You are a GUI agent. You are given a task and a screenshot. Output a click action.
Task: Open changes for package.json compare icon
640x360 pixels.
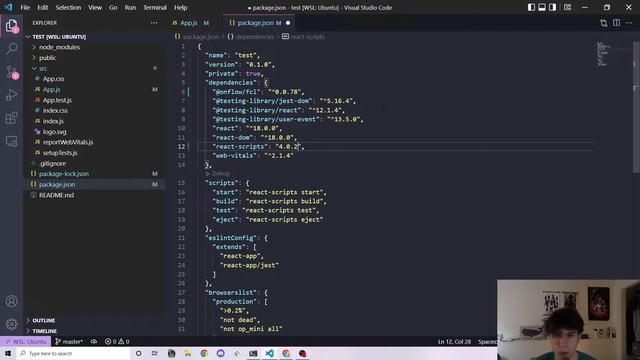(x=604, y=23)
